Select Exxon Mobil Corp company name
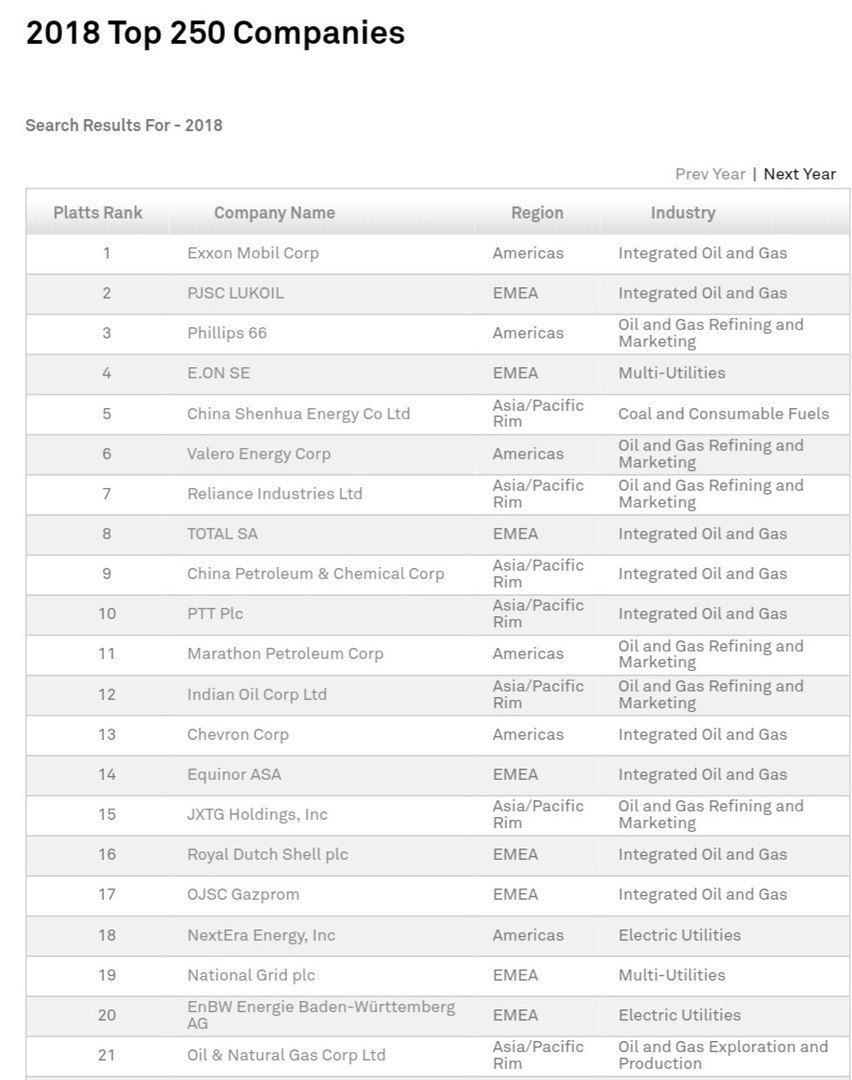The height and width of the screenshot is (1080, 852). [253, 253]
